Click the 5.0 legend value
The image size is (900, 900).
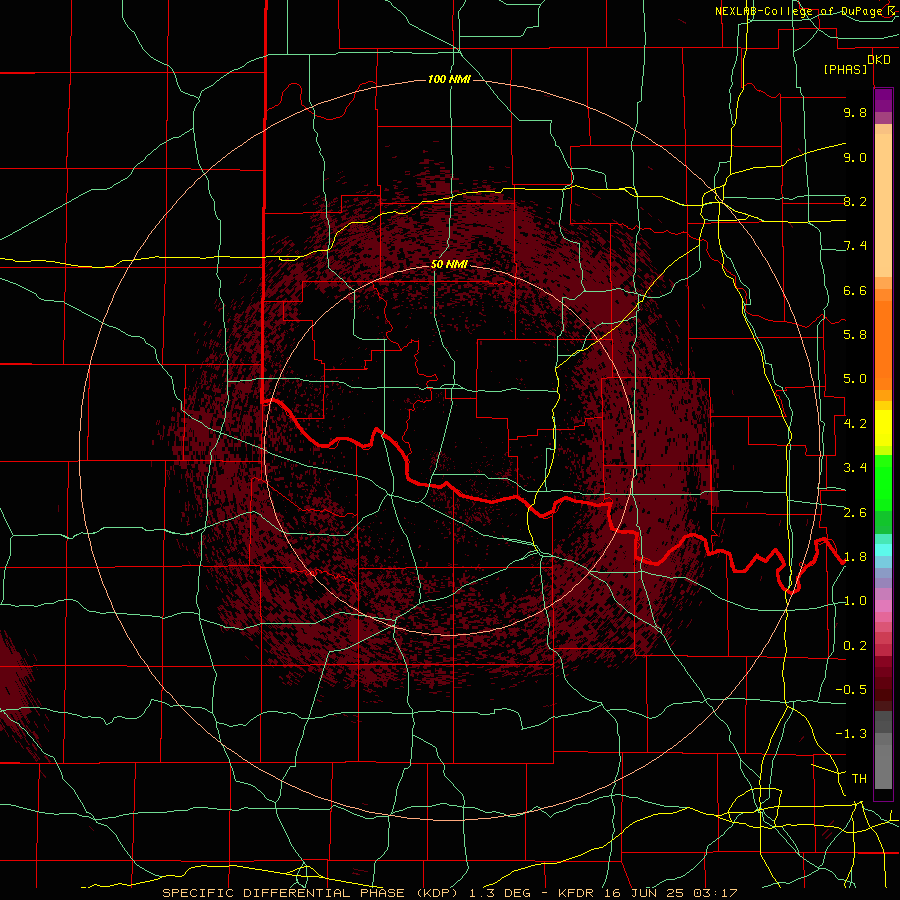(855, 379)
